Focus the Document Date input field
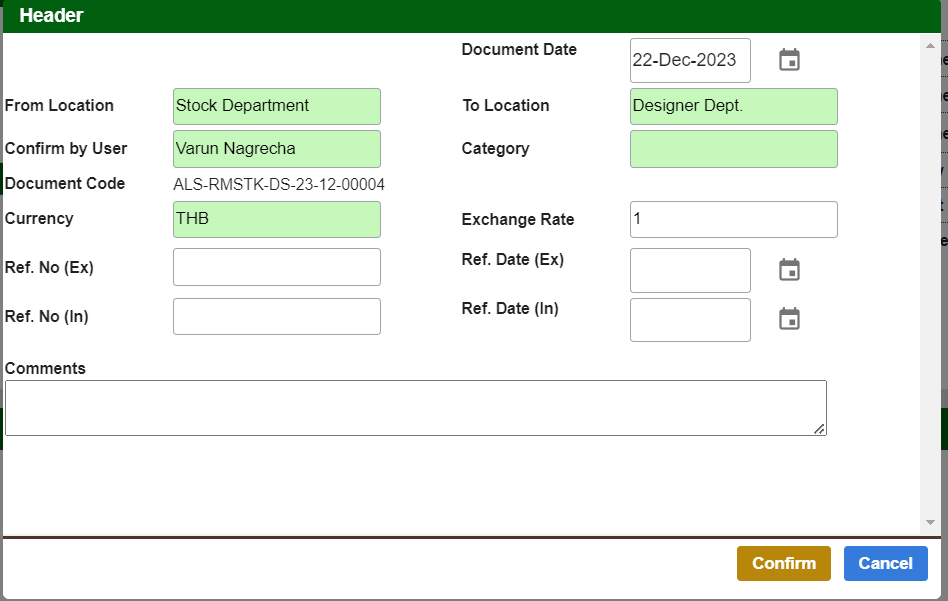 690,60
